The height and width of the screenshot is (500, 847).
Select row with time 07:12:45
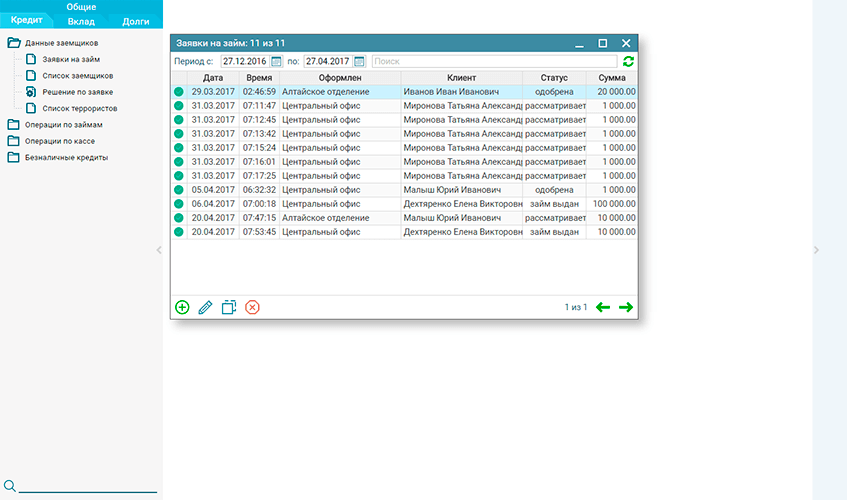404,120
